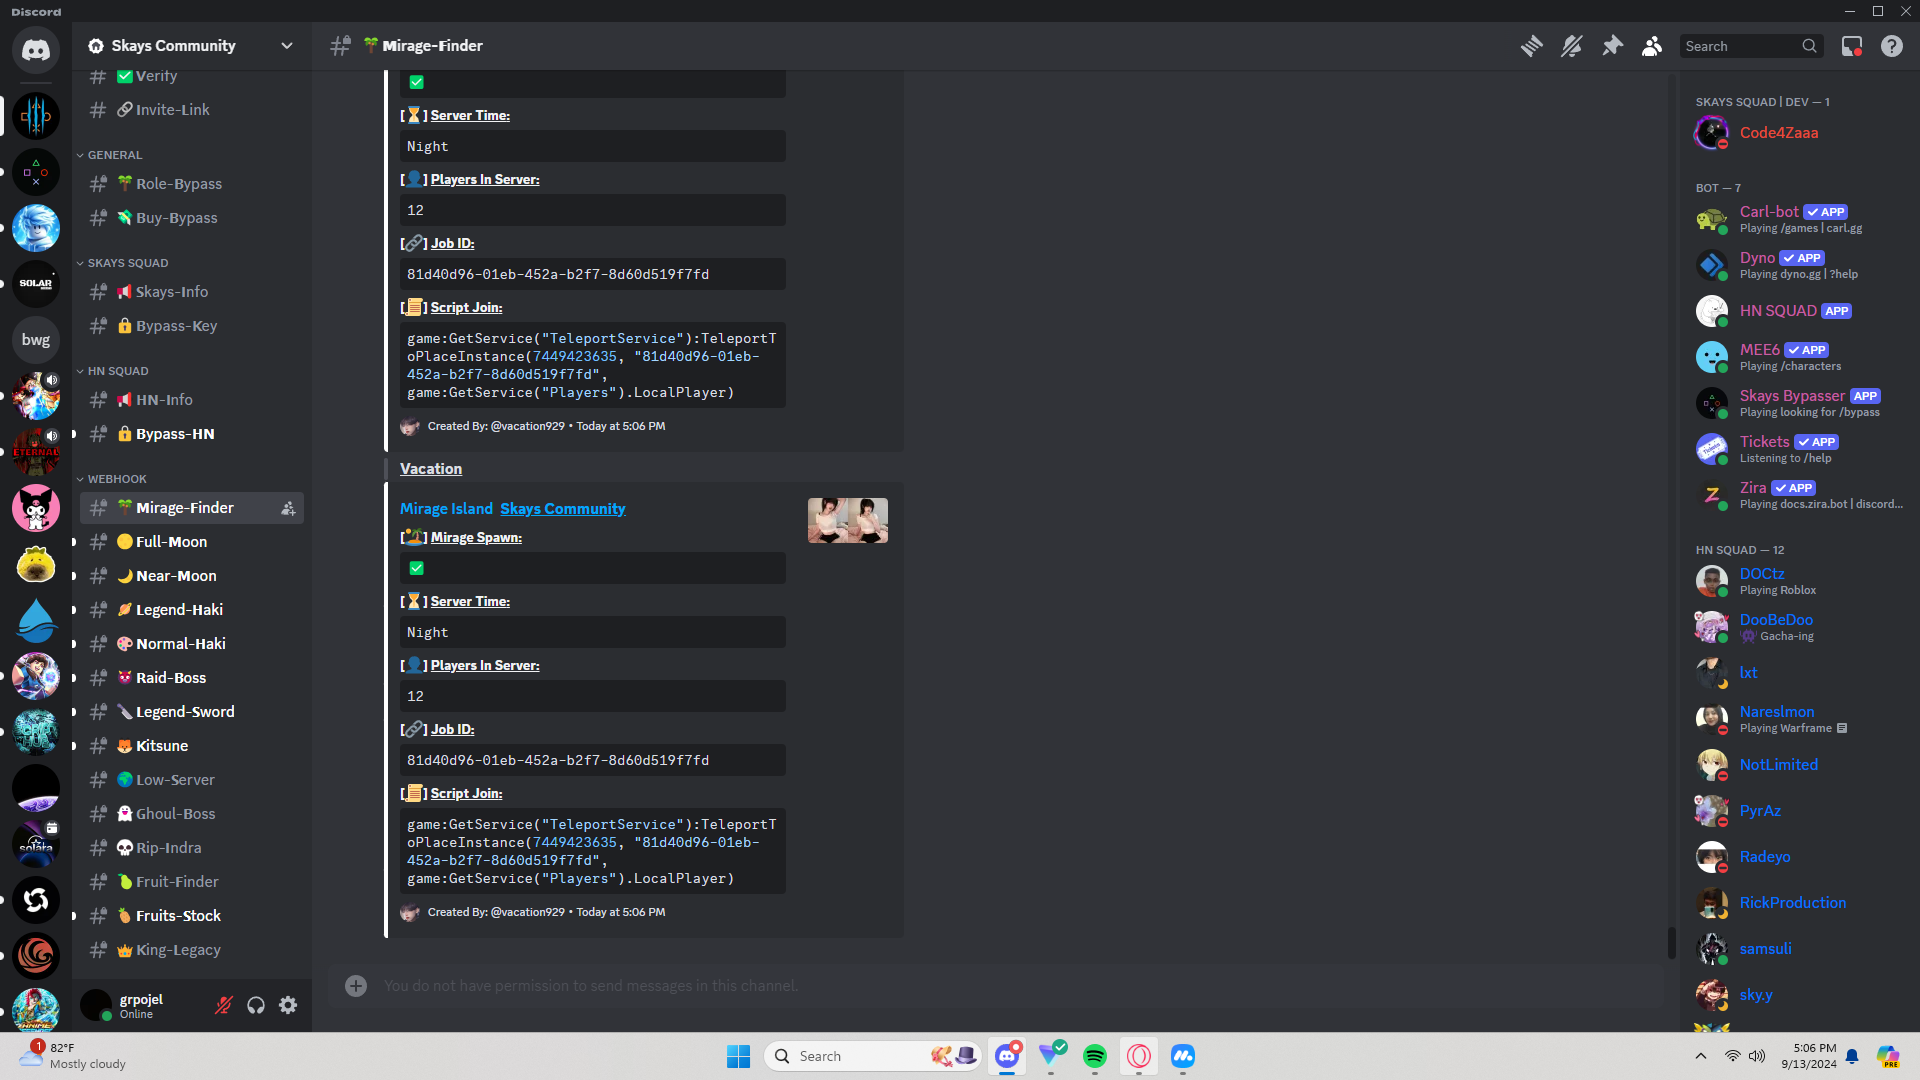Screen dimensions: 1920x1080
Task: Open the volume control in tray
Action: tap(1757, 1056)
